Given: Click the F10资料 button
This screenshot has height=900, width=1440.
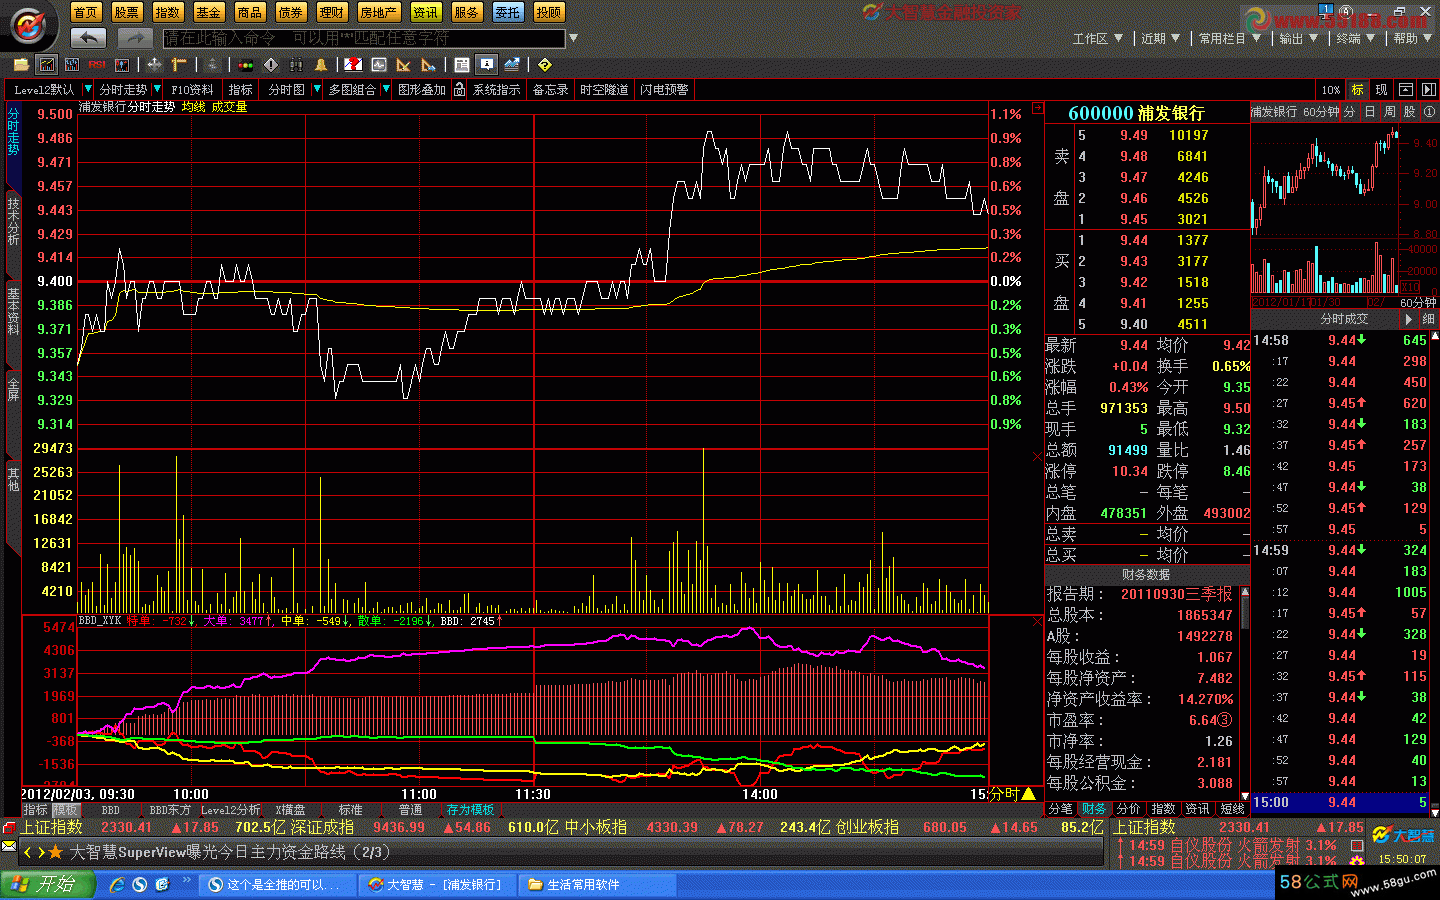Looking at the screenshot, I should pos(192,90).
